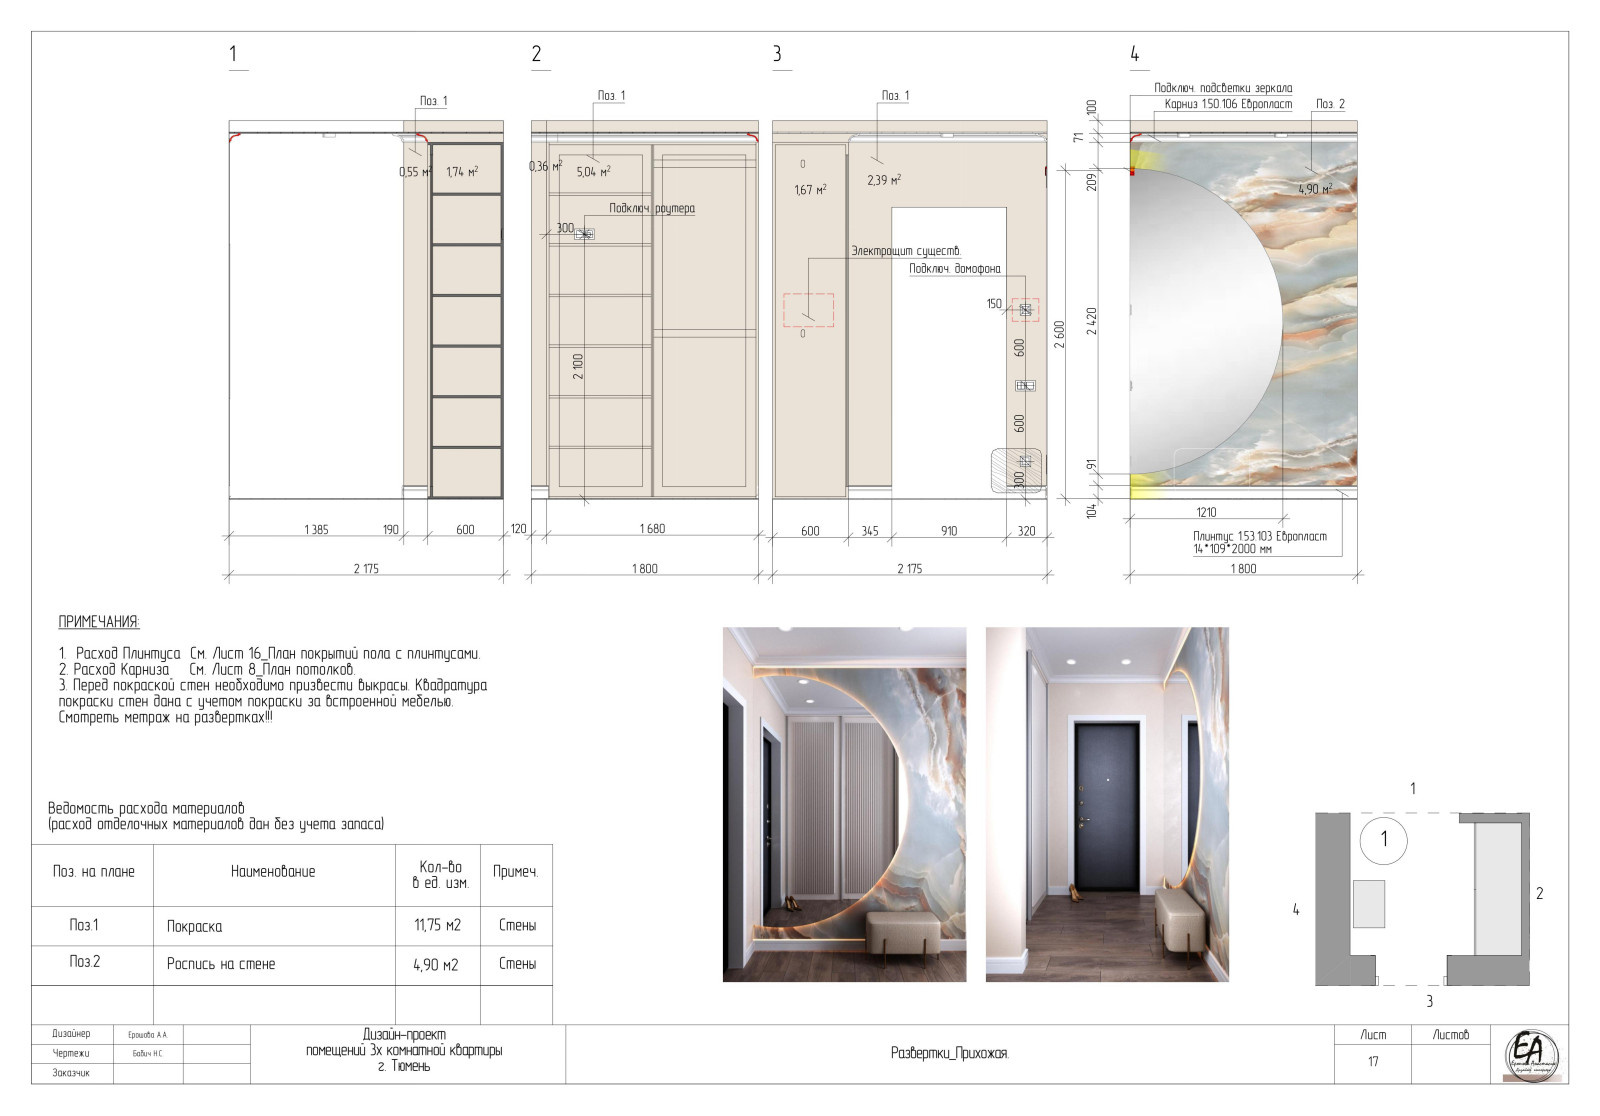
Task: Click the hatched socket block near floor
Action: pos(1017,470)
